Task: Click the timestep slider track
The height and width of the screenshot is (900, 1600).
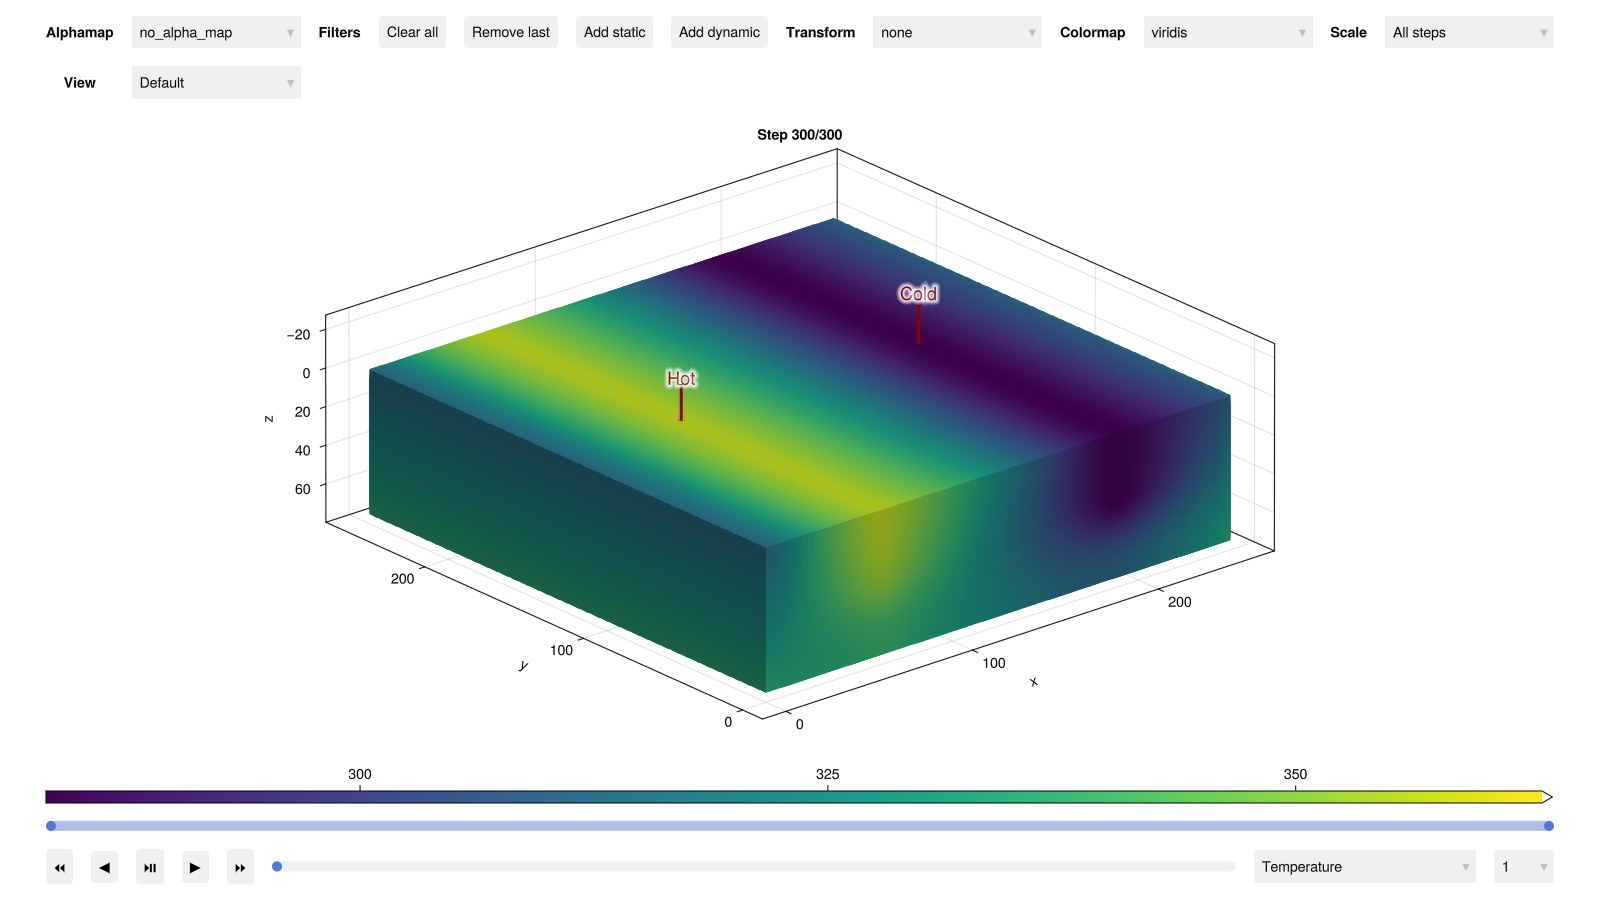Action: 755,867
